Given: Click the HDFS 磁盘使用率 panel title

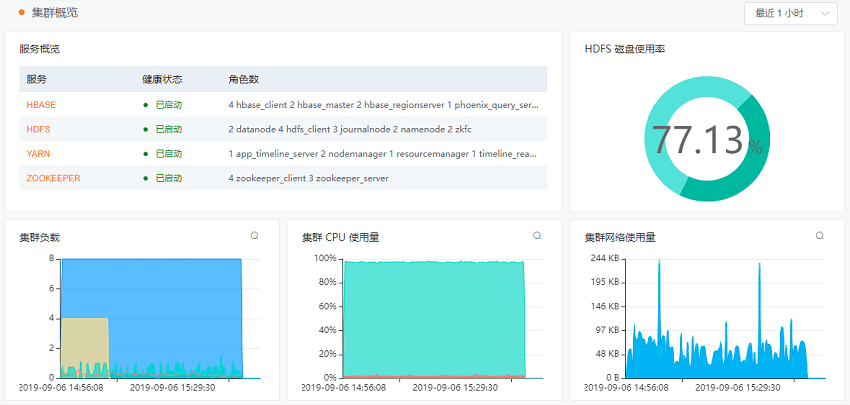Looking at the screenshot, I should 625,49.
